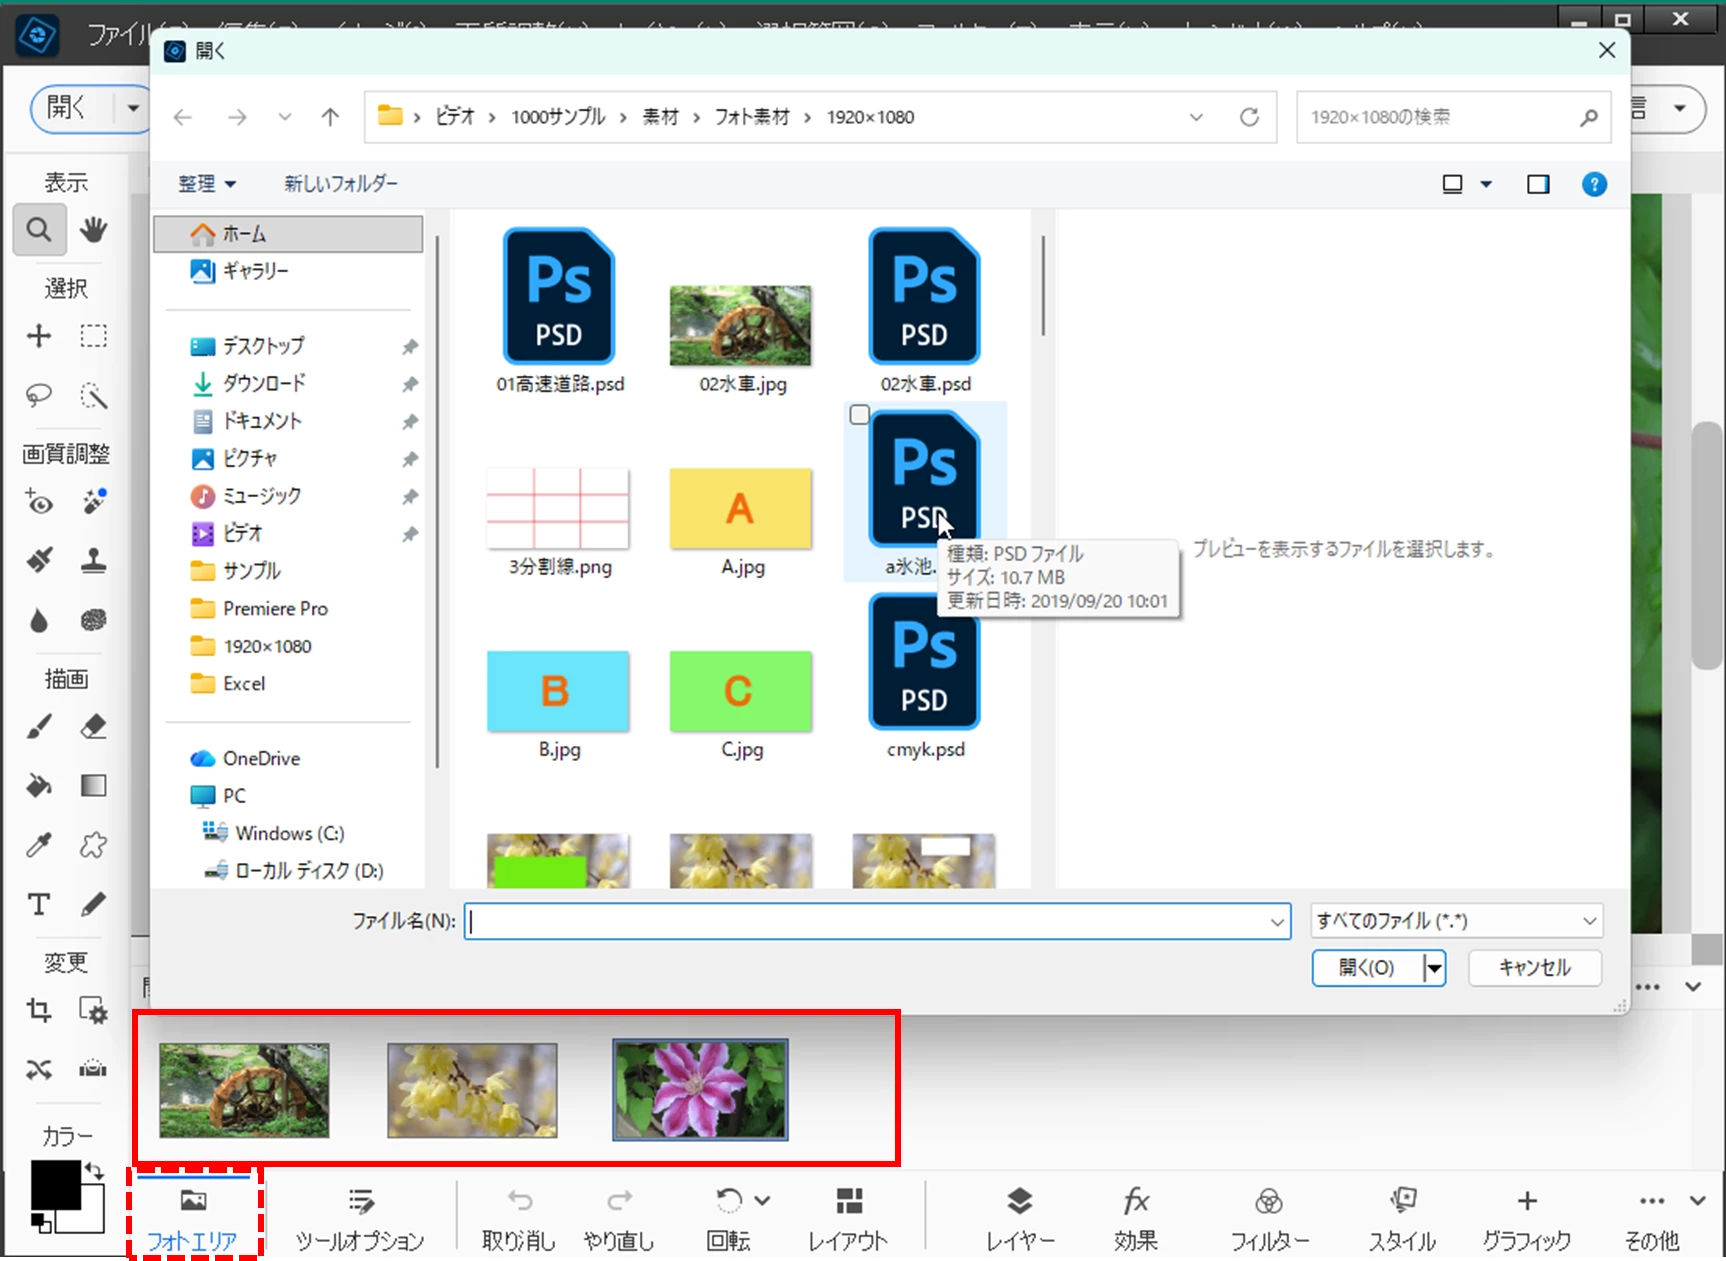Viewport: 1726px width, 1261px height.
Task: Click the 取り消し undo button
Action: (x=519, y=1217)
